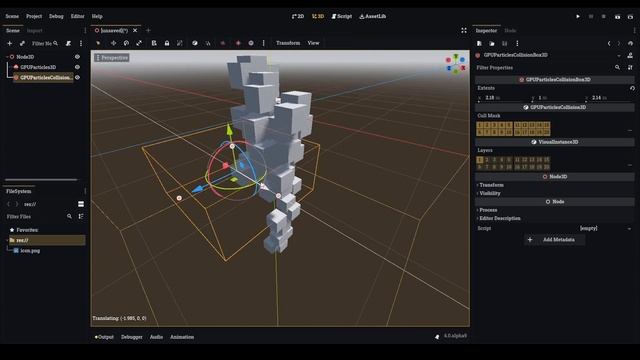Open the Perspective view menu
This screenshot has height=360, width=640.
tap(112, 58)
